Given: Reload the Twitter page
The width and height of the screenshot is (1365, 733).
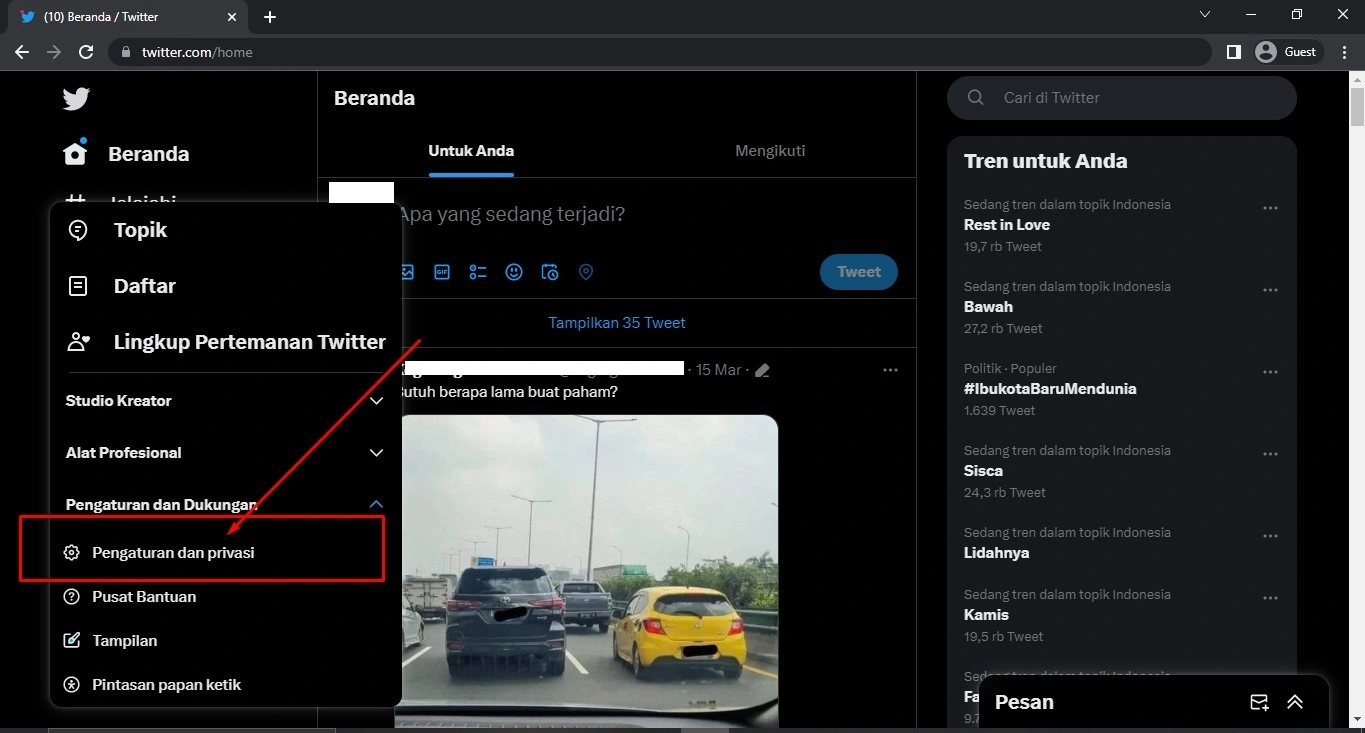Looking at the screenshot, I should click(86, 52).
